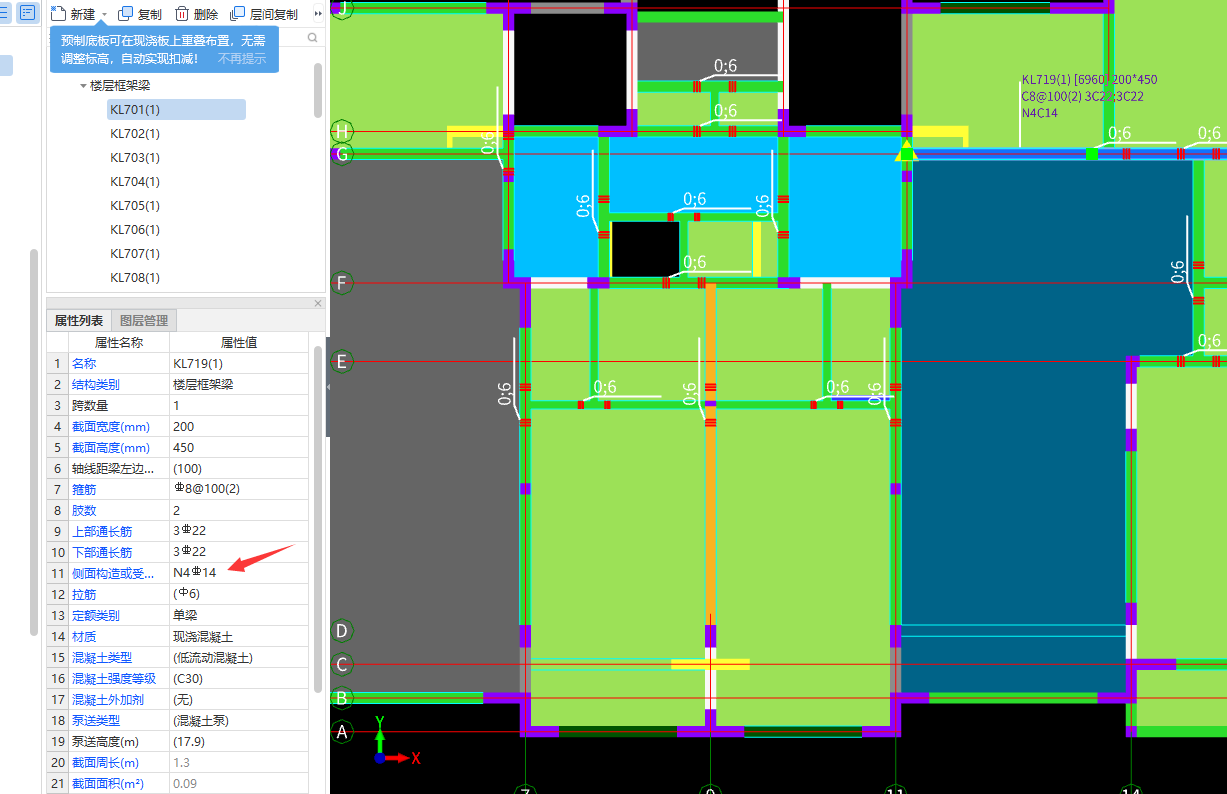Screen dimensions: 1227x794
Task: Click the 新建 new component icon
Action: tap(58, 14)
